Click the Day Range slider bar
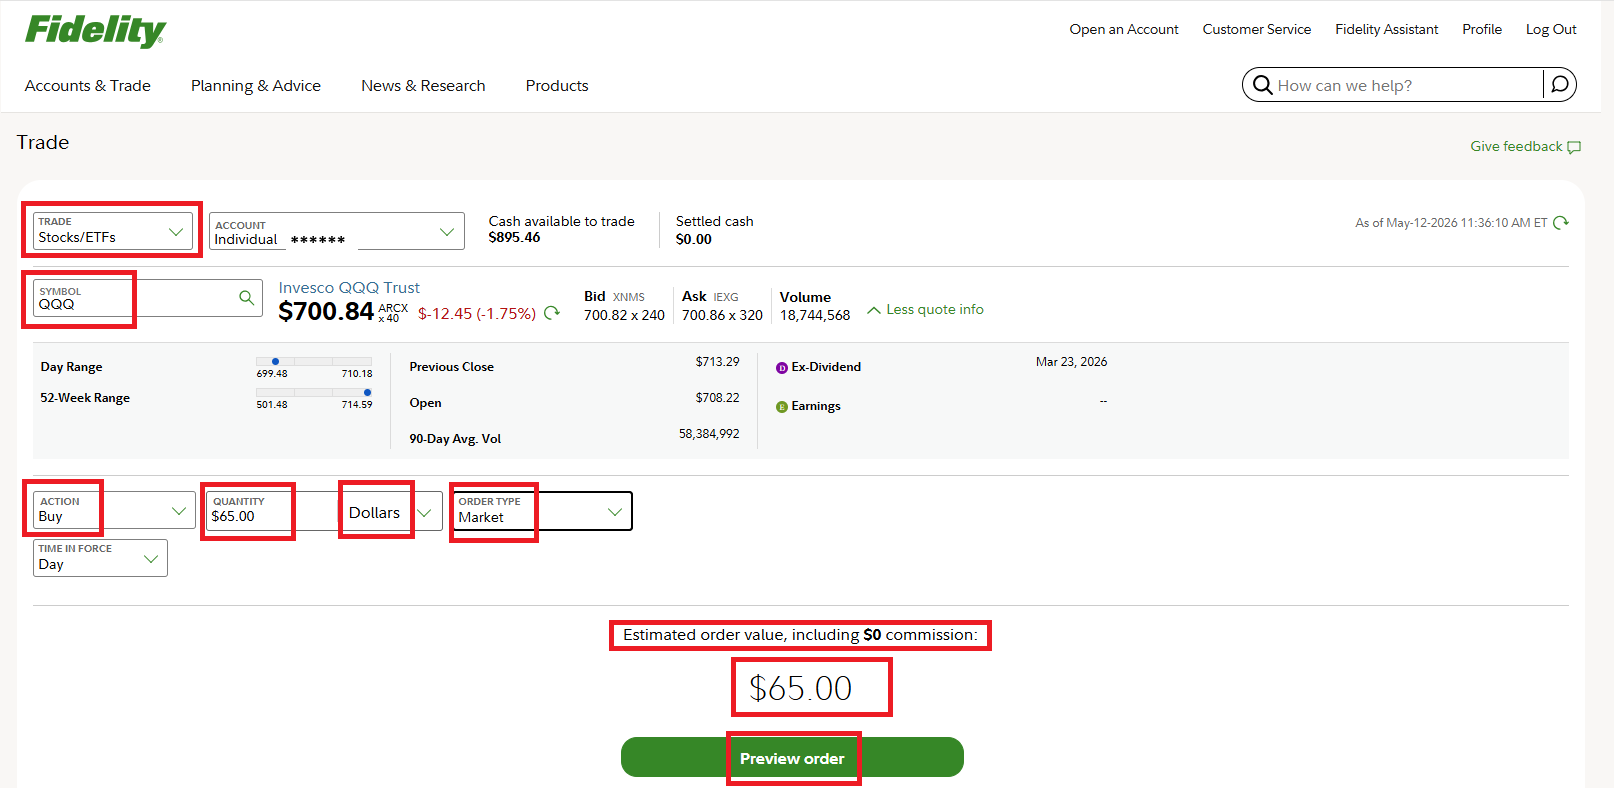Image resolution: width=1614 pixels, height=788 pixels. (x=314, y=361)
